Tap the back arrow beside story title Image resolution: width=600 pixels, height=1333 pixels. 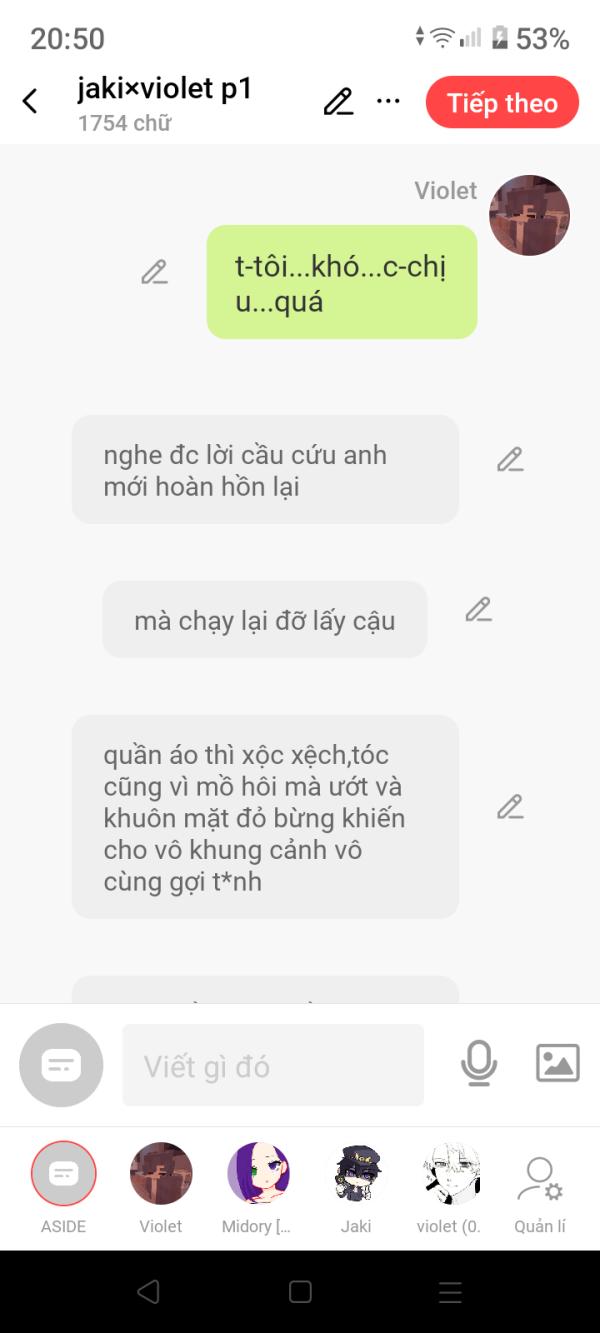coord(30,101)
